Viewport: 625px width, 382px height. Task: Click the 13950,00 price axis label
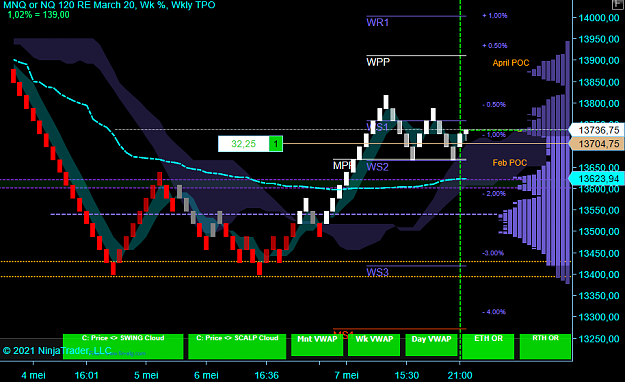tap(599, 39)
